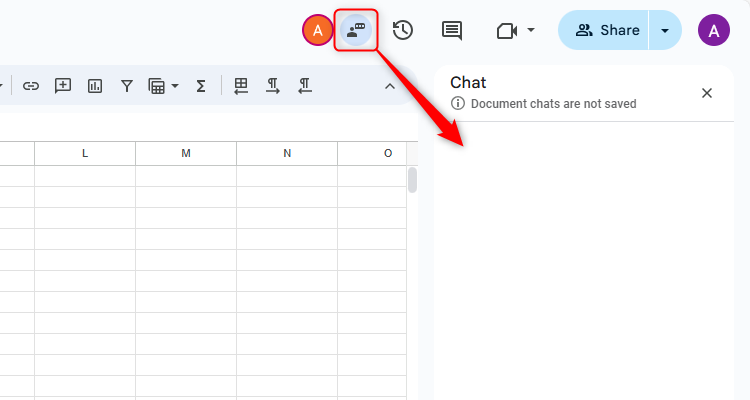Click the Show chat icon

click(x=356, y=30)
